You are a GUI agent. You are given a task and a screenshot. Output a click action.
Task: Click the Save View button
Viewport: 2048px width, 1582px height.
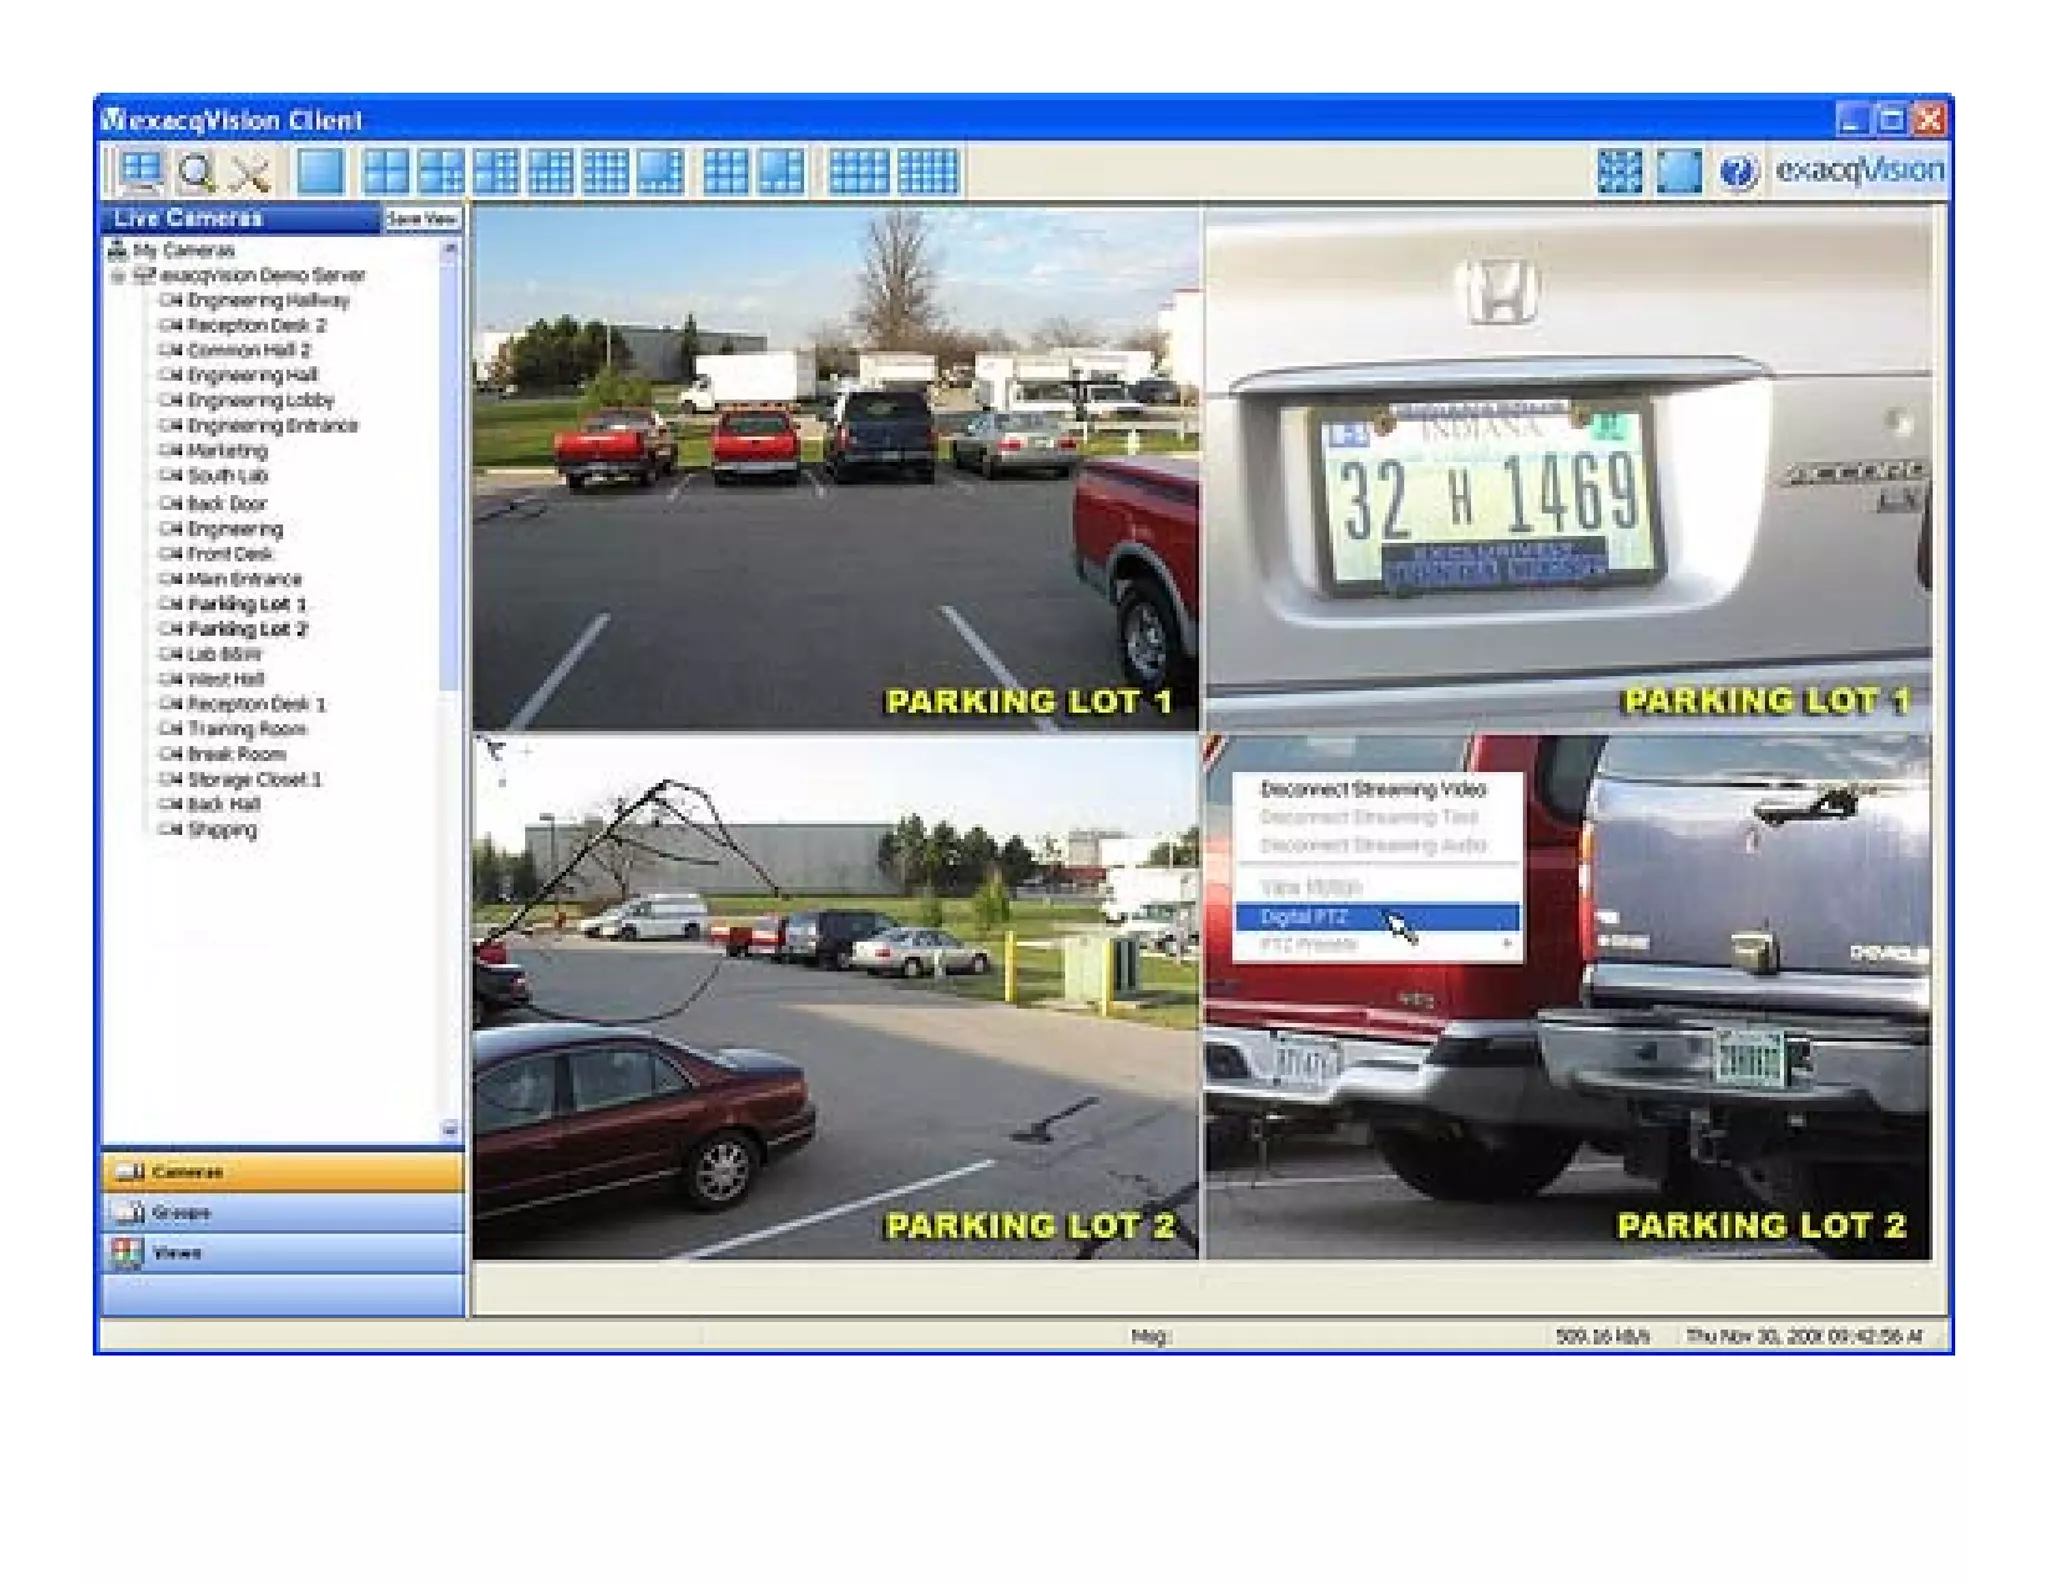click(x=422, y=218)
